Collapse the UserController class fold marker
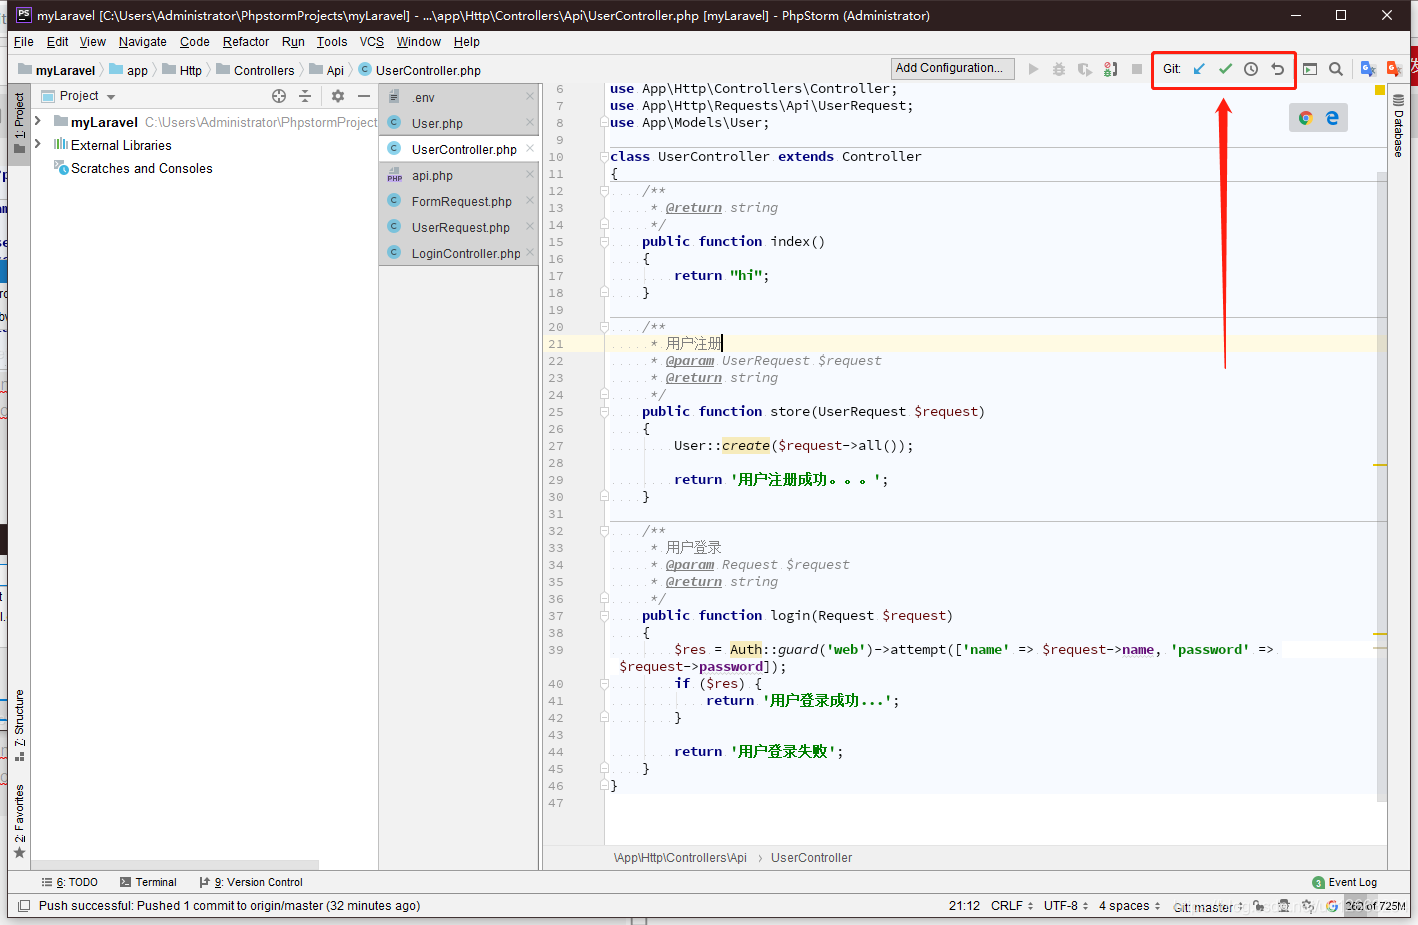 (604, 156)
